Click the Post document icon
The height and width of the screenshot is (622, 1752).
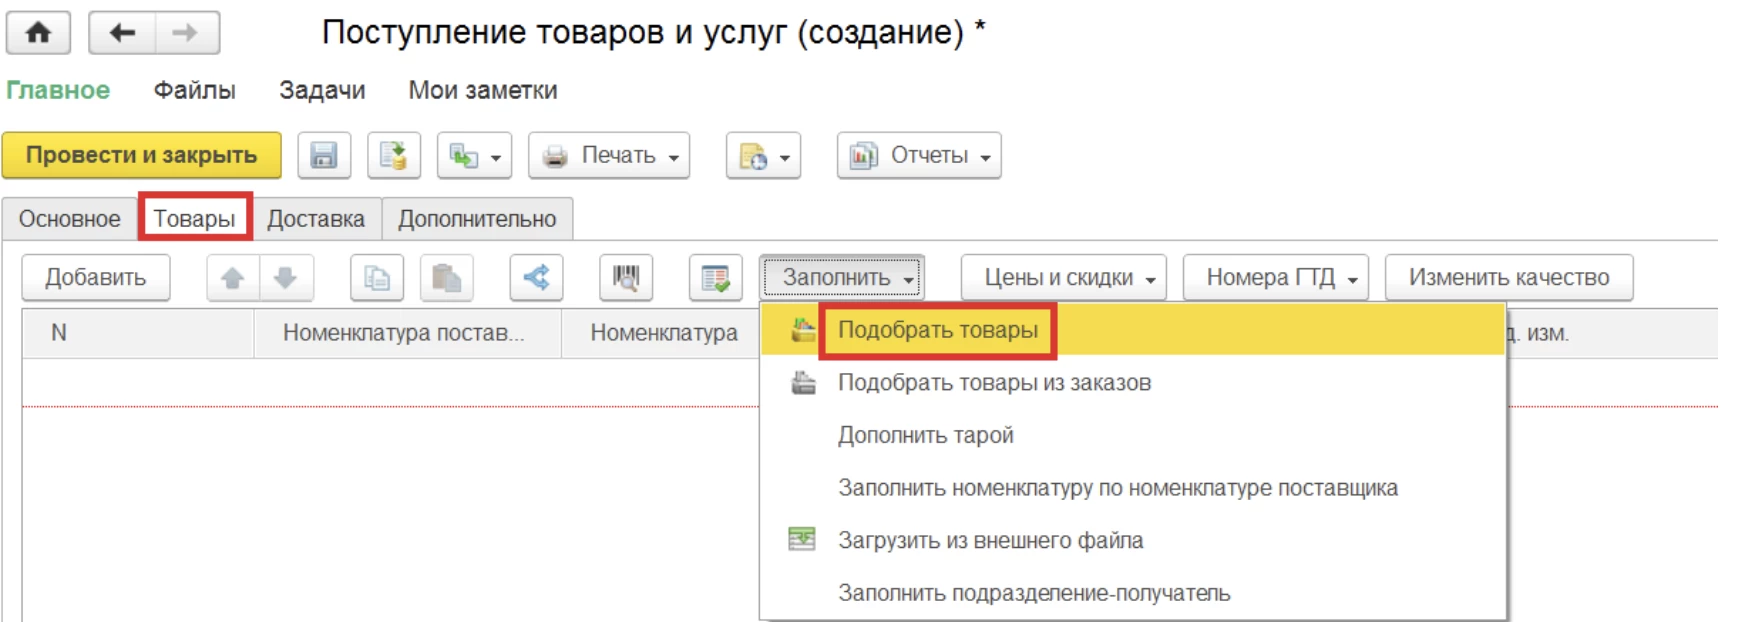point(393,156)
